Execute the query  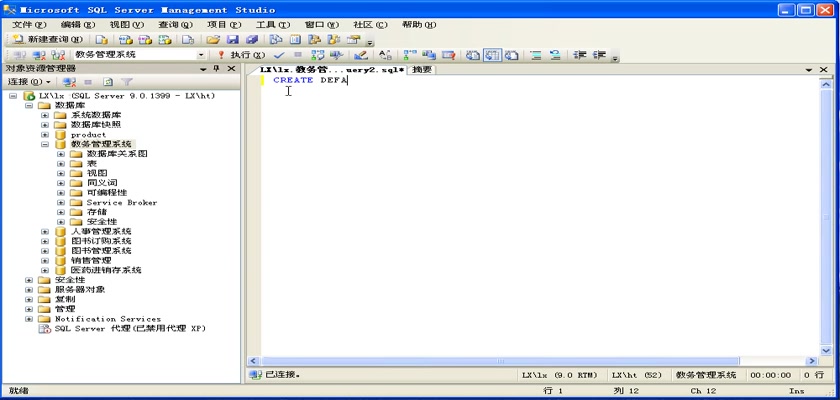[241, 55]
